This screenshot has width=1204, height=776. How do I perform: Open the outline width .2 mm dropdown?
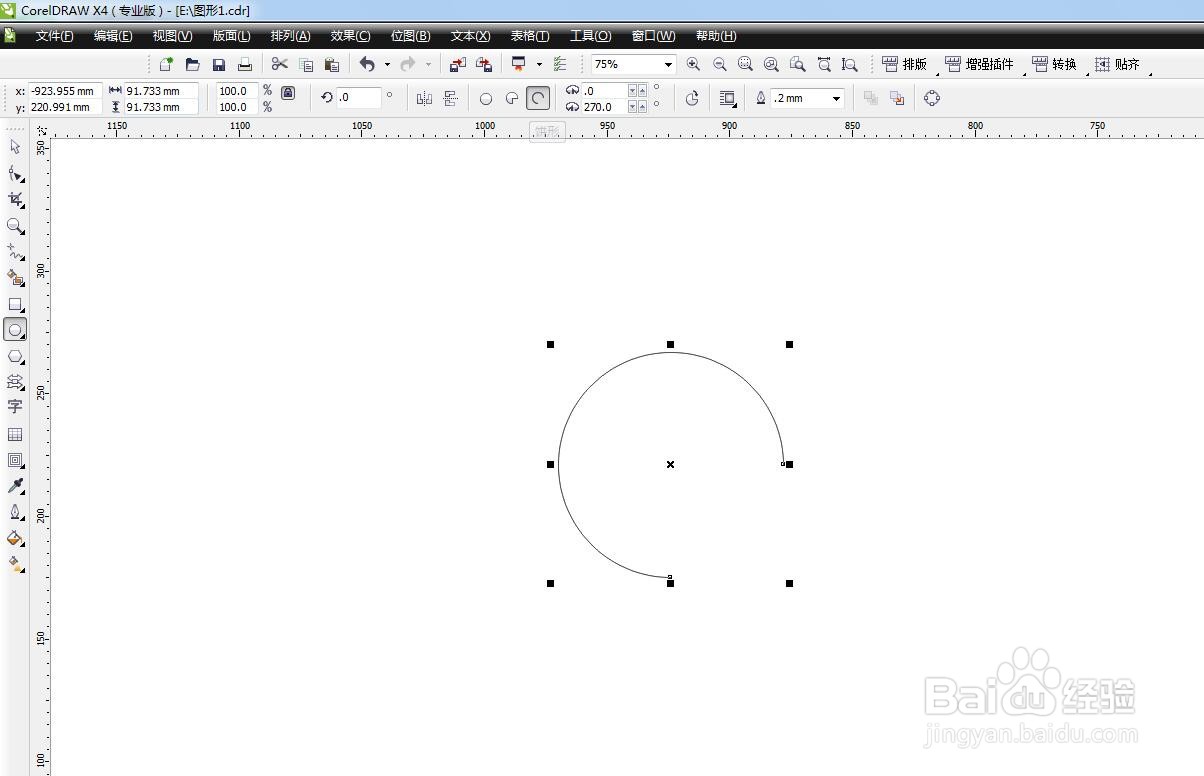click(x=836, y=98)
